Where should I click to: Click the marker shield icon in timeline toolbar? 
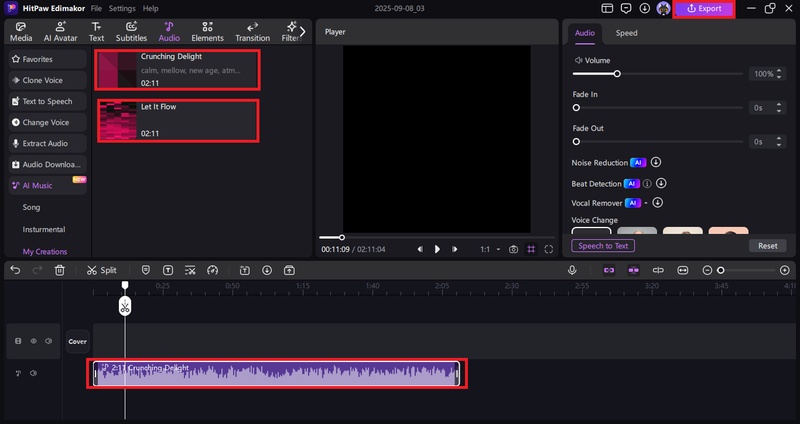145,270
